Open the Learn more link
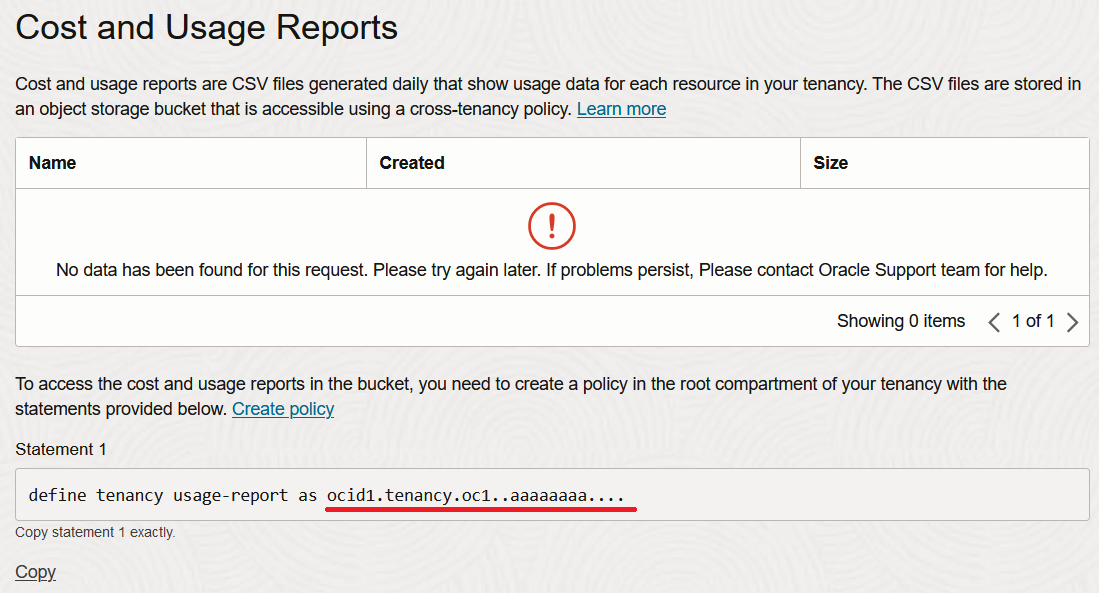The image size is (1099, 593). pyautogui.click(x=621, y=109)
